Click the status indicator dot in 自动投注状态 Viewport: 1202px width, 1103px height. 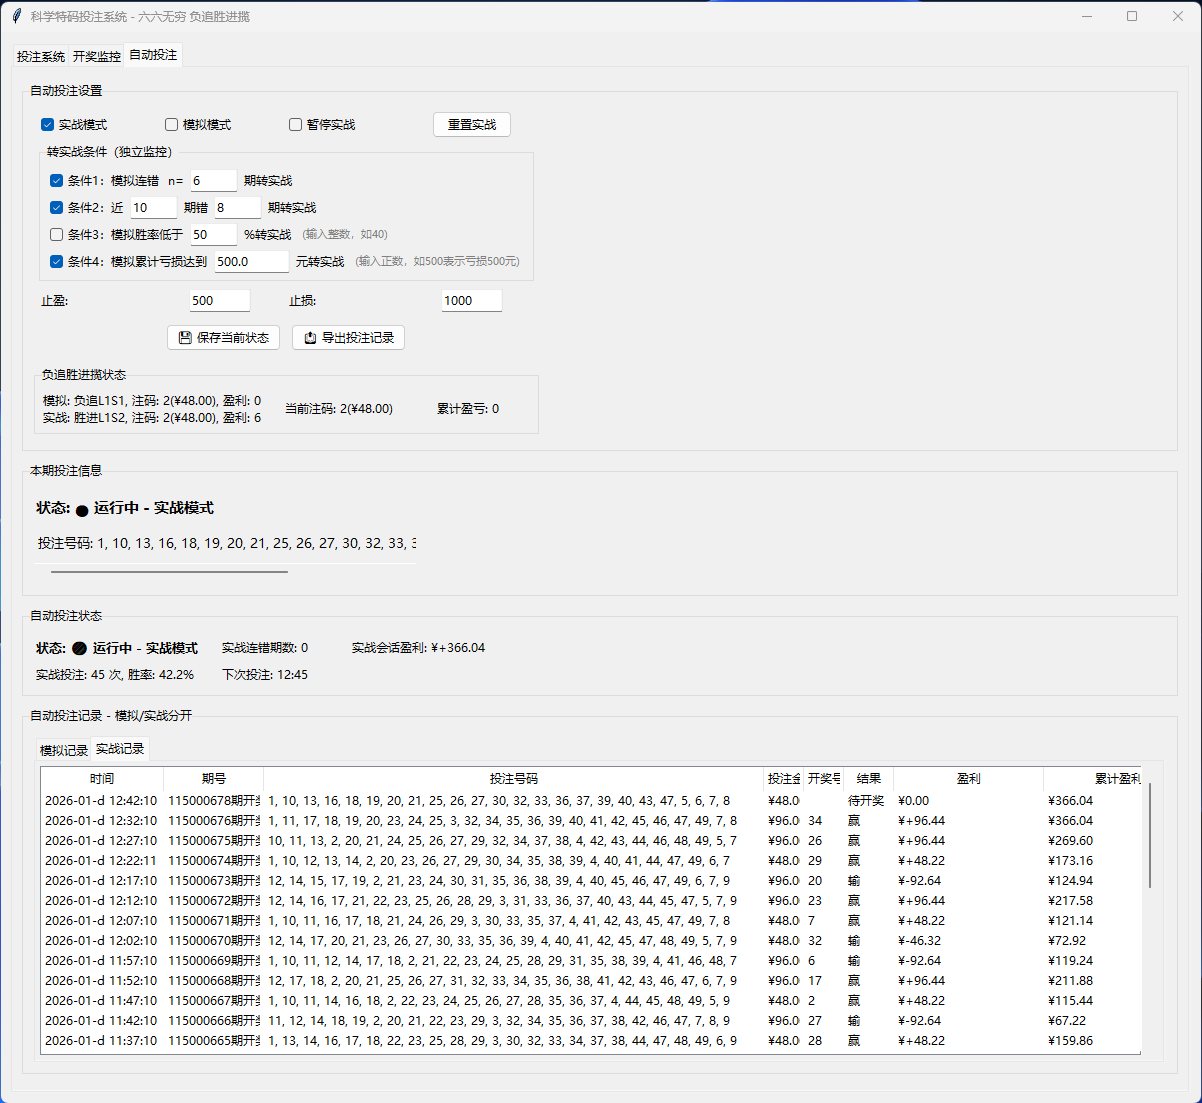pyautogui.click(x=80, y=649)
